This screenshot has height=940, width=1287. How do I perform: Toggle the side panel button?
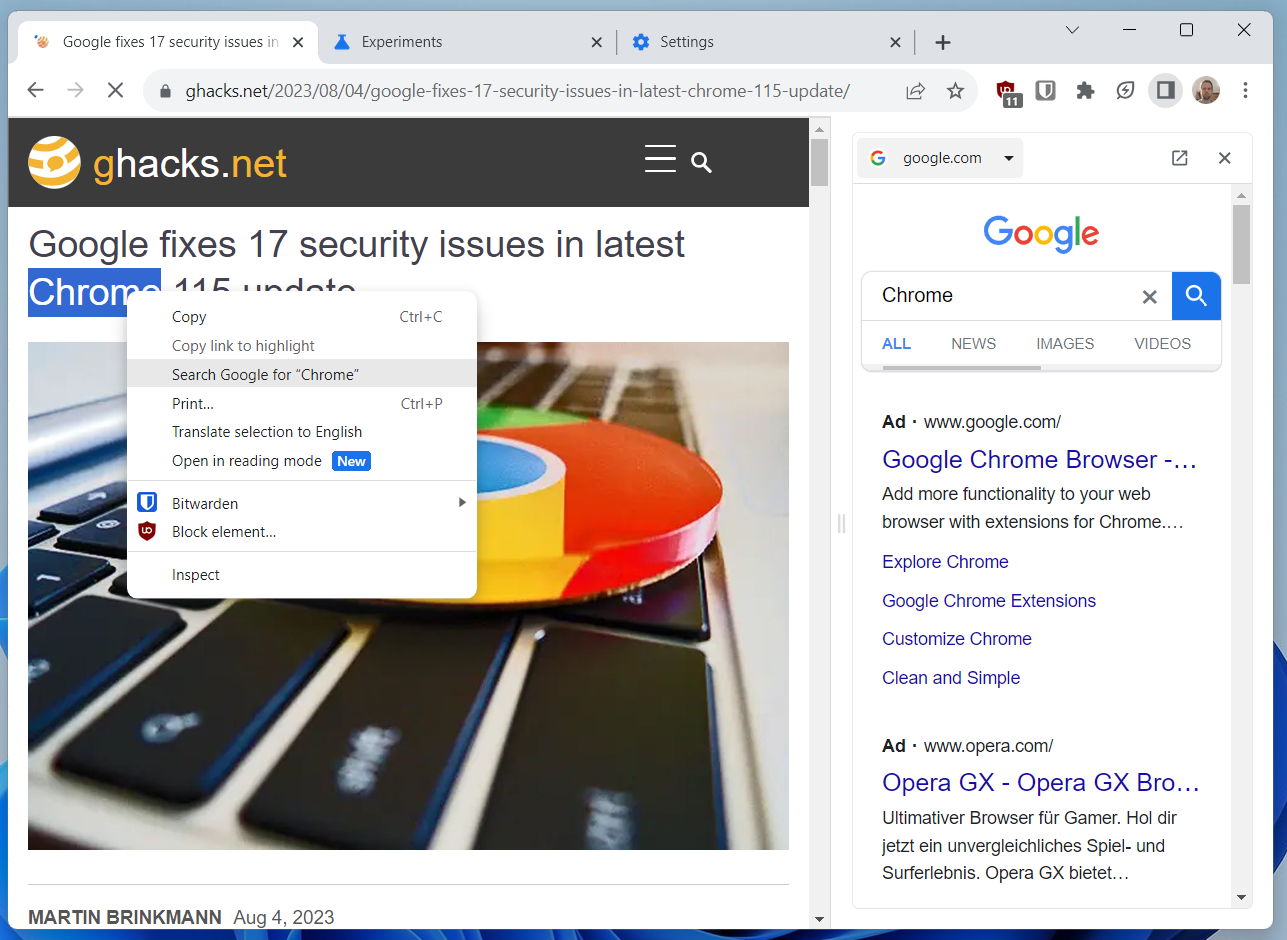pyautogui.click(x=1165, y=91)
